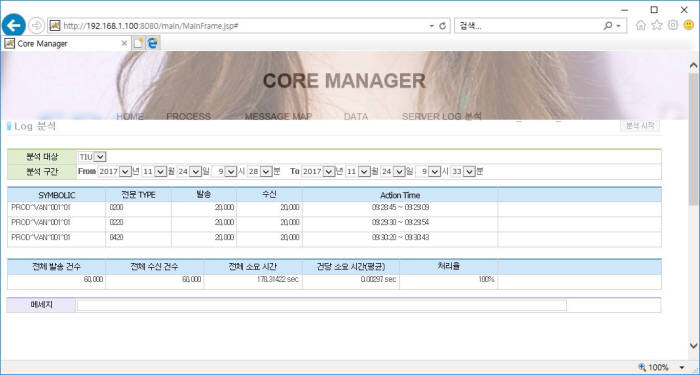Open the SERVER LOG 분석 menu
This screenshot has height=375, width=700.
coord(442,117)
